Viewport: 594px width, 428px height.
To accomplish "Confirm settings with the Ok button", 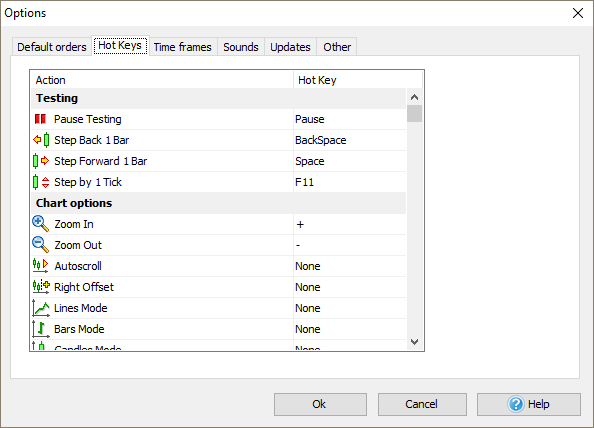I will 320,404.
